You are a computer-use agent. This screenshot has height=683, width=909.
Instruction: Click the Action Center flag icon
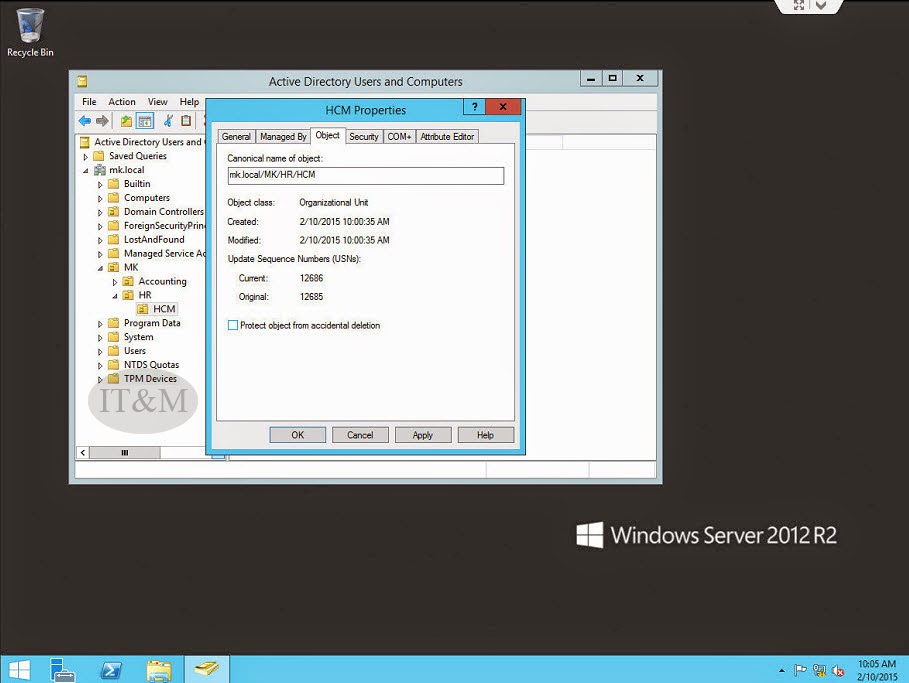coord(799,671)
